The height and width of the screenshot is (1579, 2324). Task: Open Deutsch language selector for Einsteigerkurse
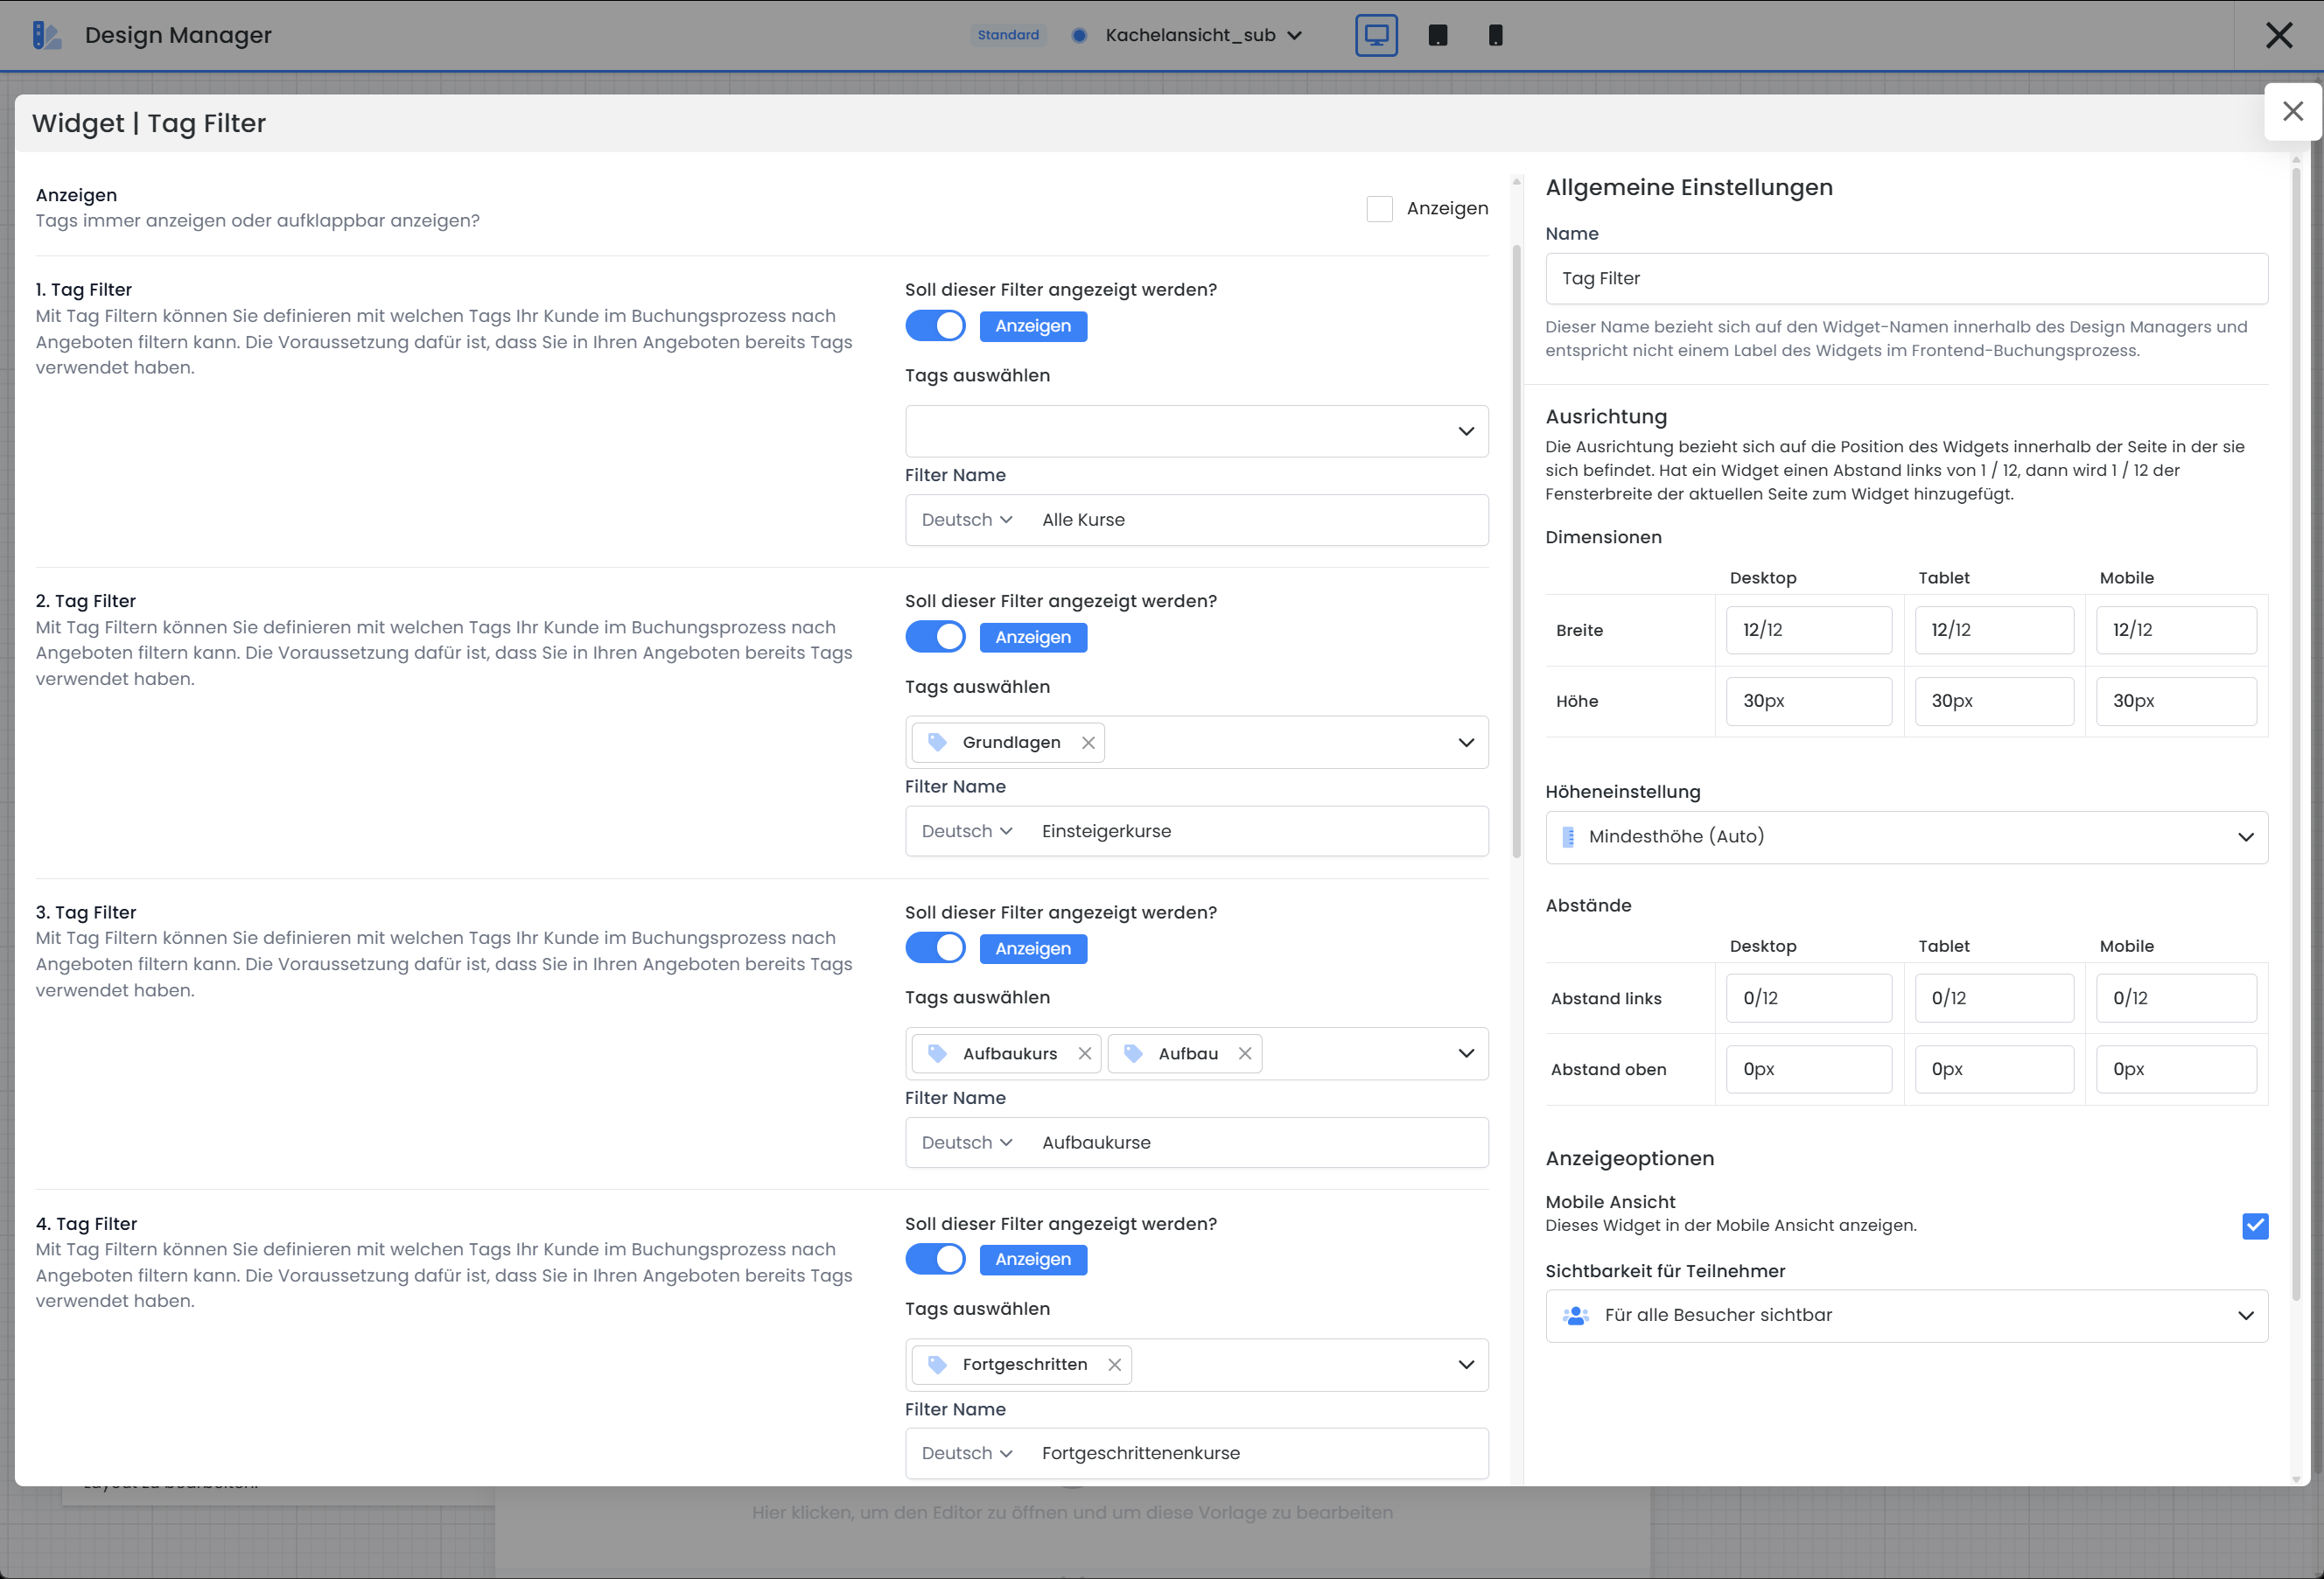(x=966, y=831)
